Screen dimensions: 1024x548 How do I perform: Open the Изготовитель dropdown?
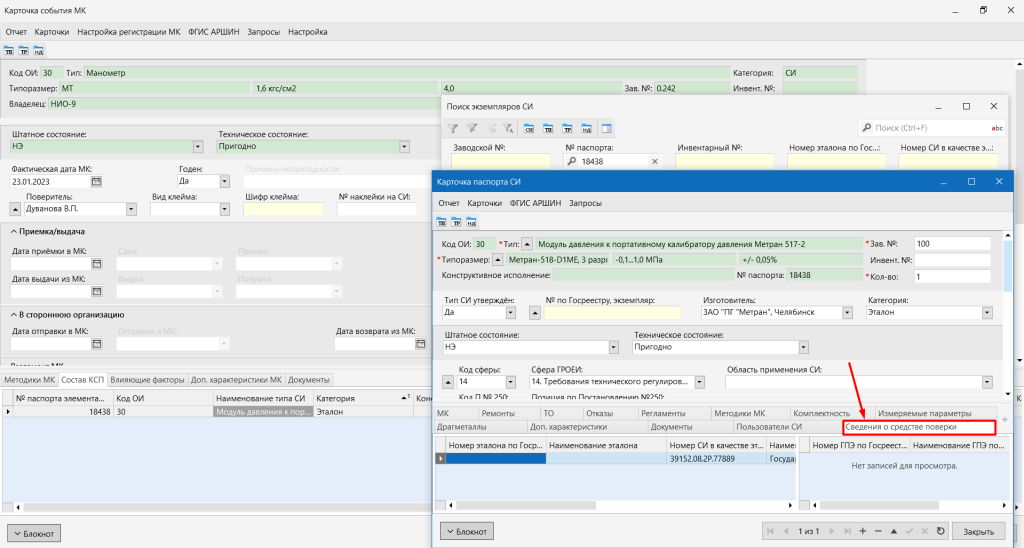click(847, 313)
